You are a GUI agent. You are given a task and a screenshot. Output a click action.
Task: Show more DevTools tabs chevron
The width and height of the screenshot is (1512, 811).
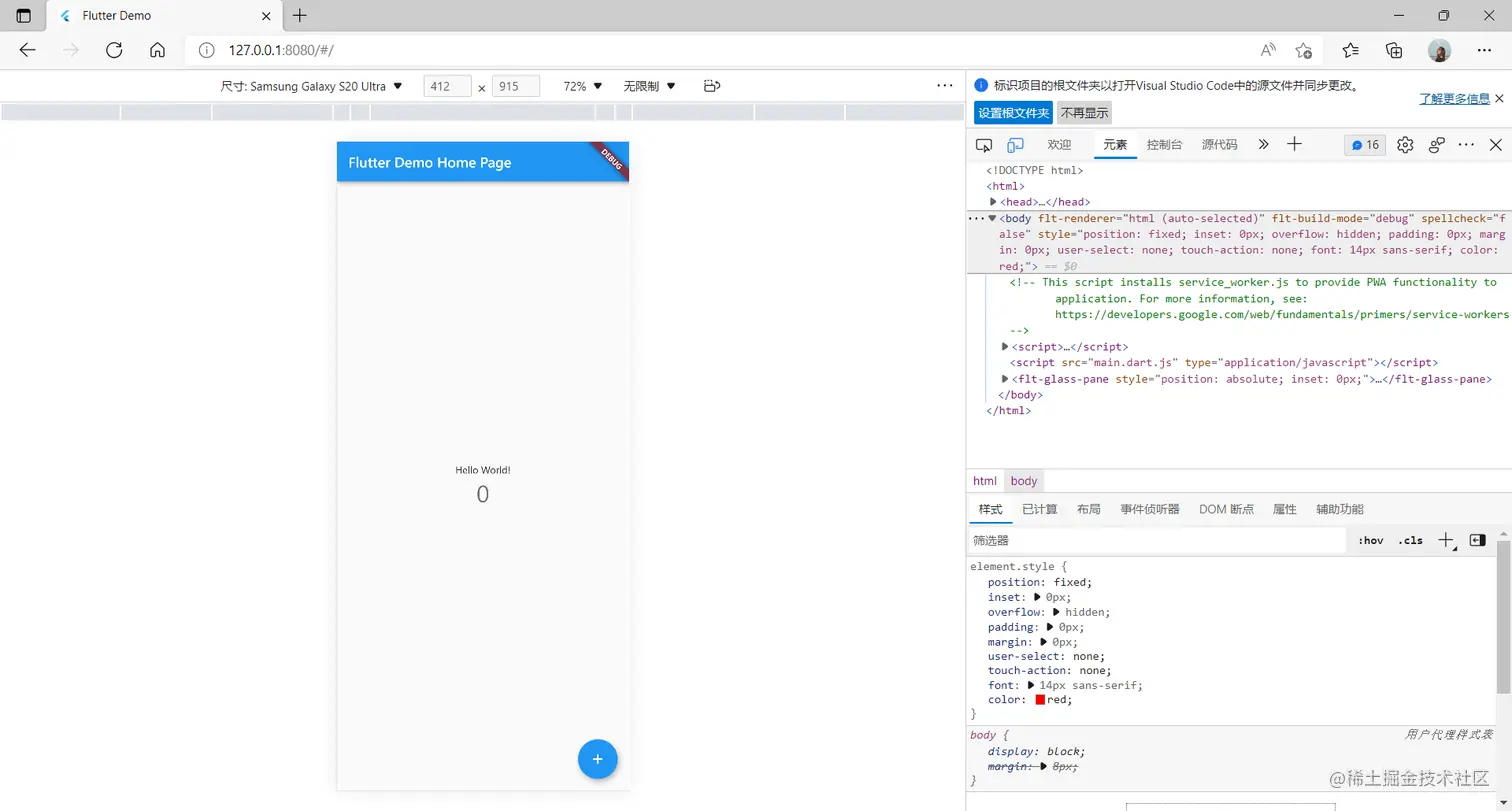coord(1264,145)
